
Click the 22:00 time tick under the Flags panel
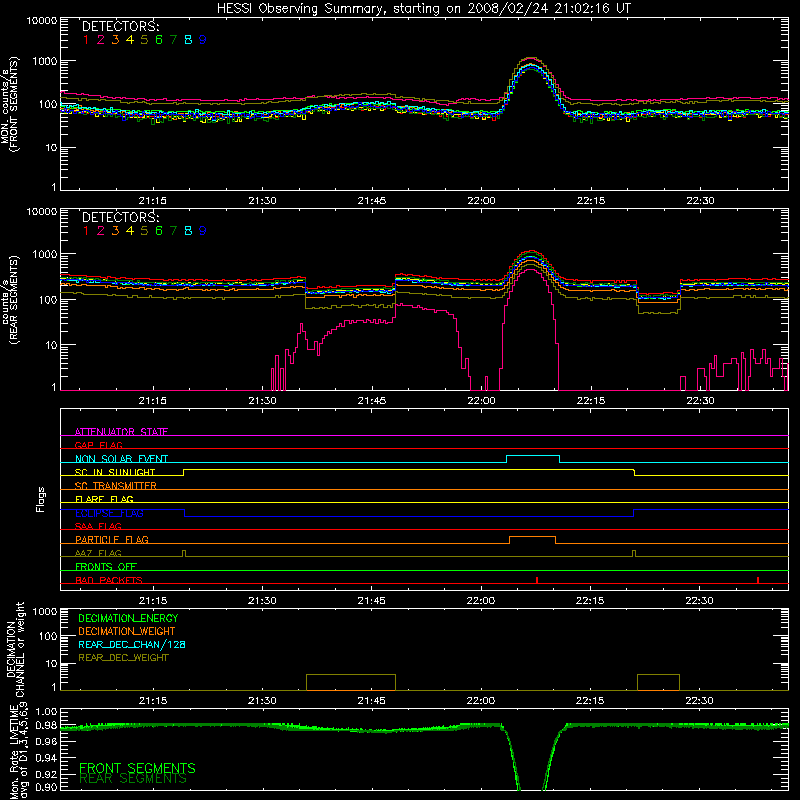tap(481, 601)
